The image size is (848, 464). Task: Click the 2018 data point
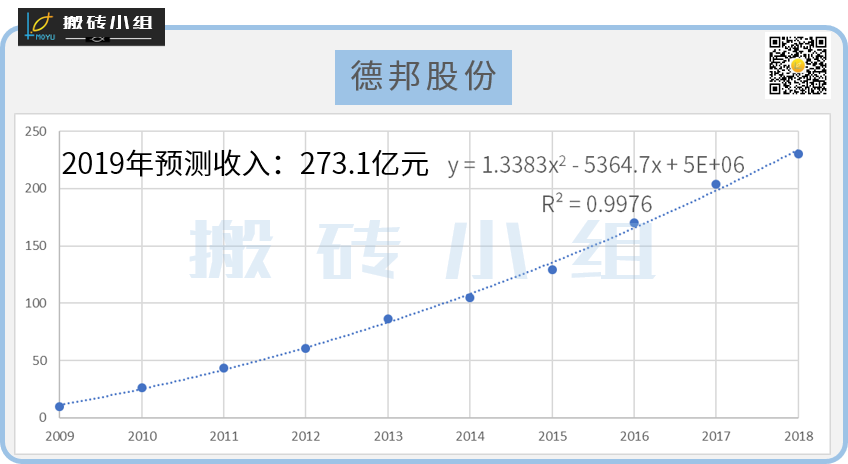[798, 154]
